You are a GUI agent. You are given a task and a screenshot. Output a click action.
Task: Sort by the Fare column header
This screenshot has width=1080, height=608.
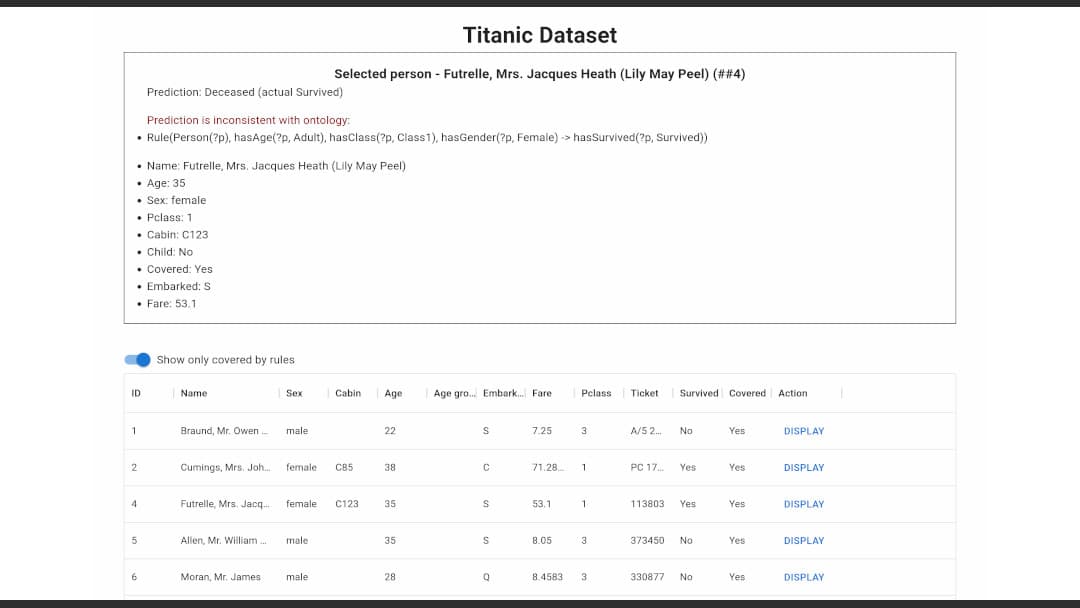click(542, 394)
